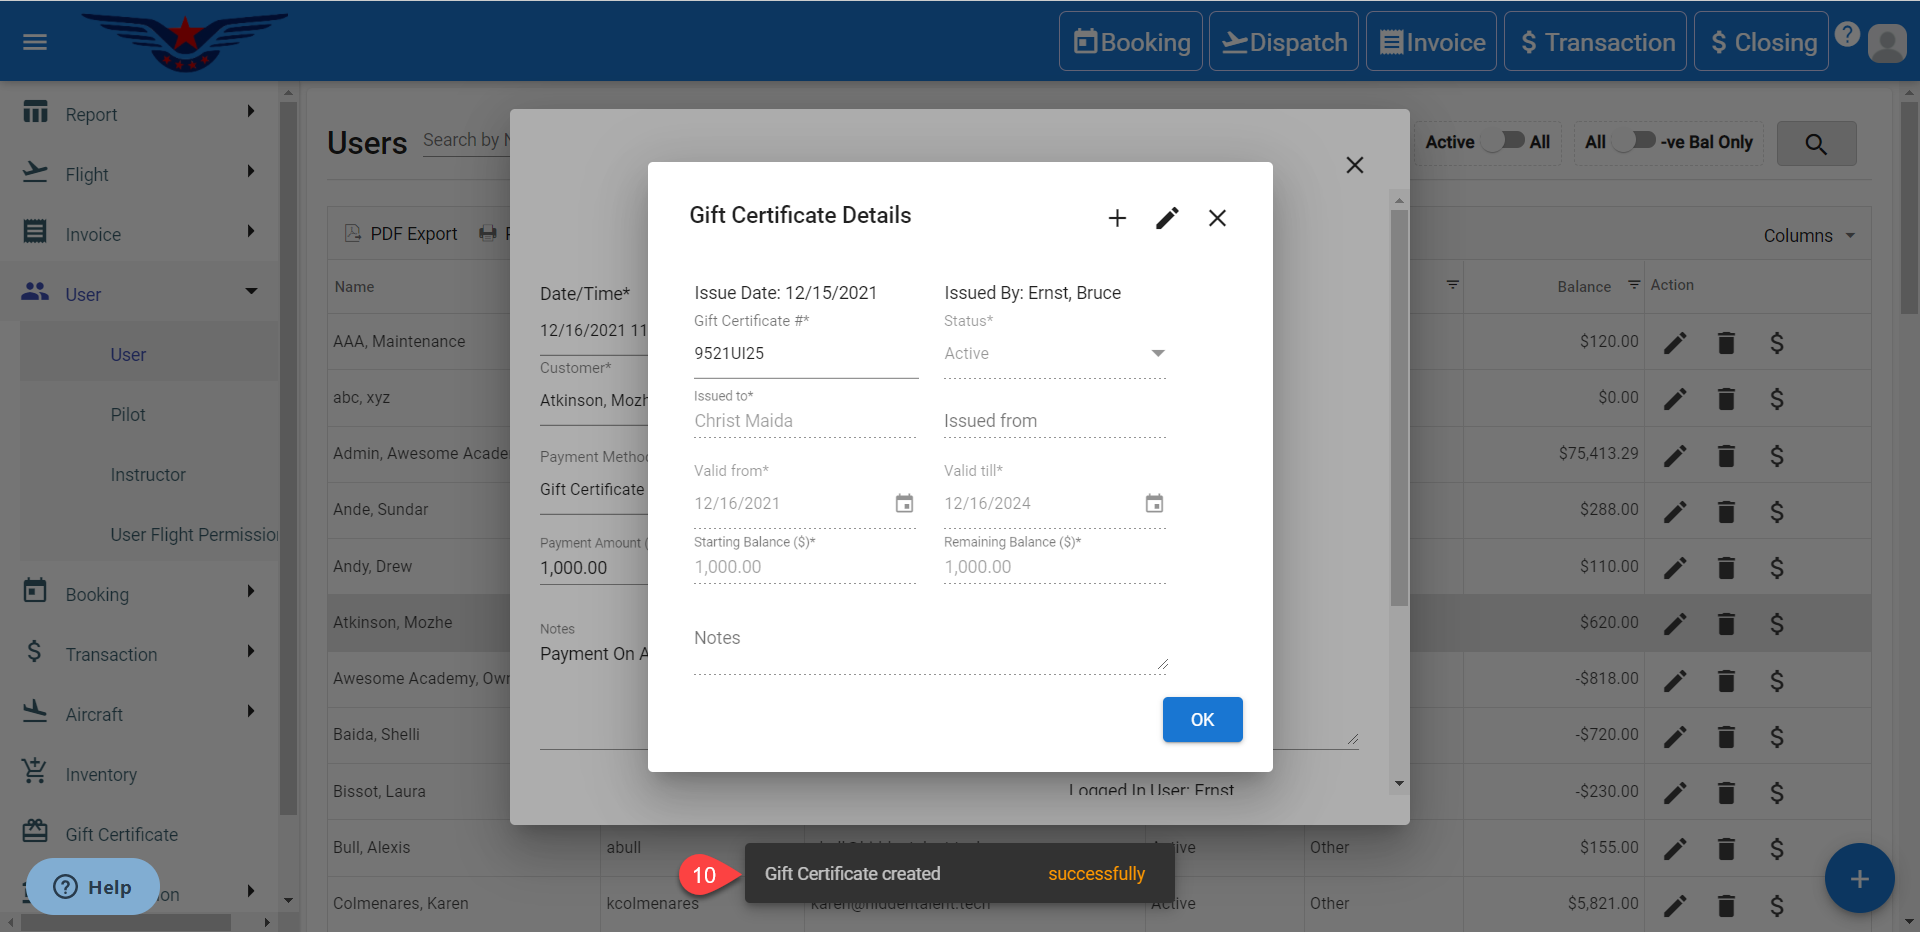
Task: Open the Columns dropdown
Action: (1809, 236)
